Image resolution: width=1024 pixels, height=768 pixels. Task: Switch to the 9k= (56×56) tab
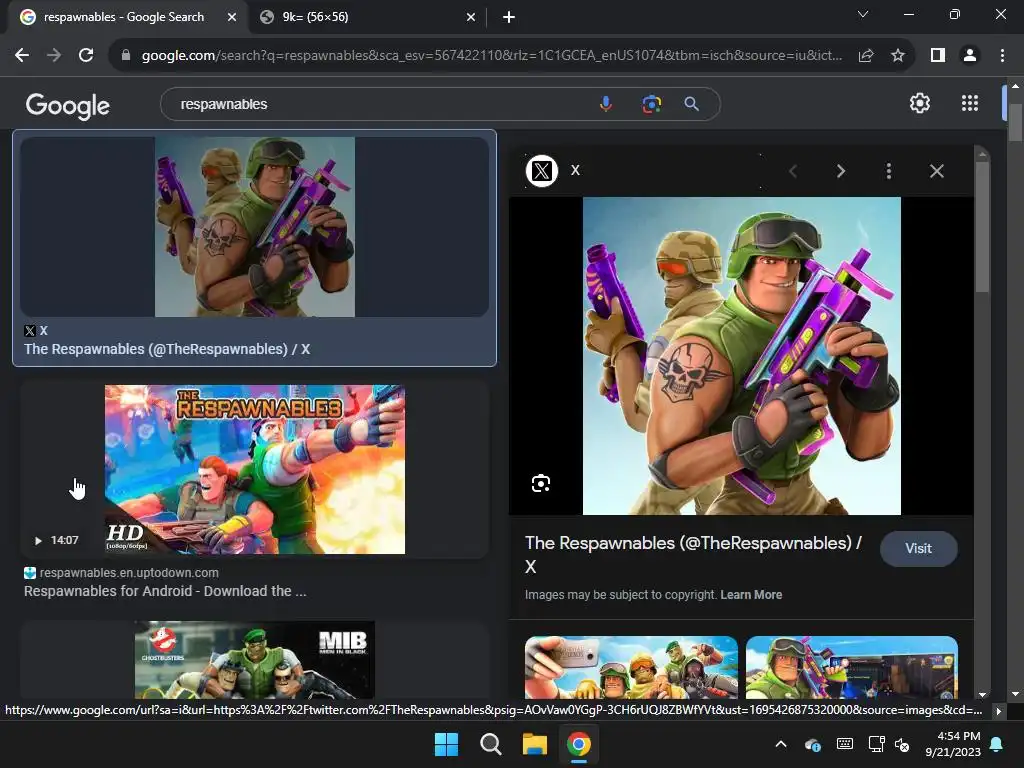click(367, 17)
